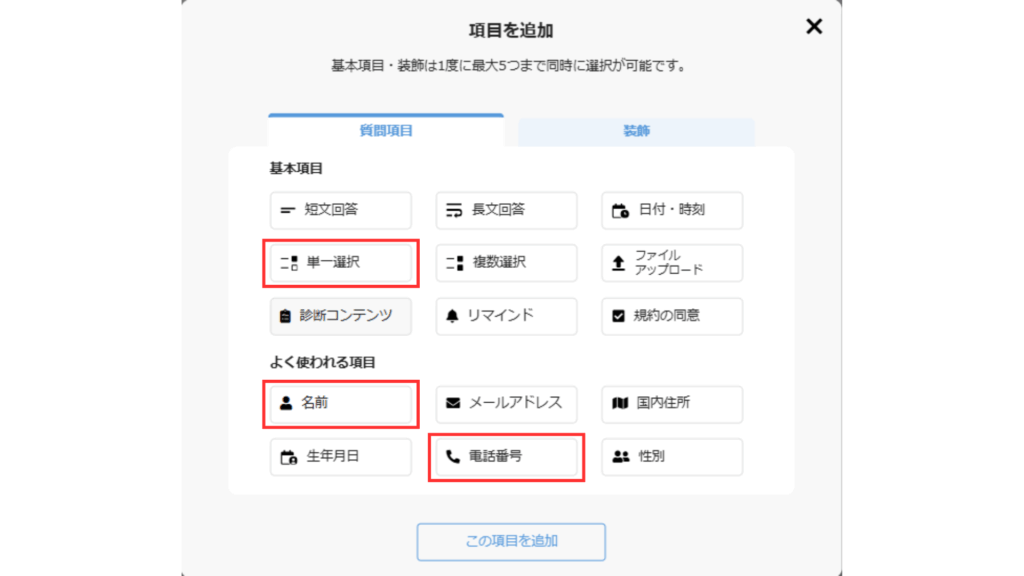
Task: Click the clipboard icon for 診断コンテンツ
Action: pos(286,316)
